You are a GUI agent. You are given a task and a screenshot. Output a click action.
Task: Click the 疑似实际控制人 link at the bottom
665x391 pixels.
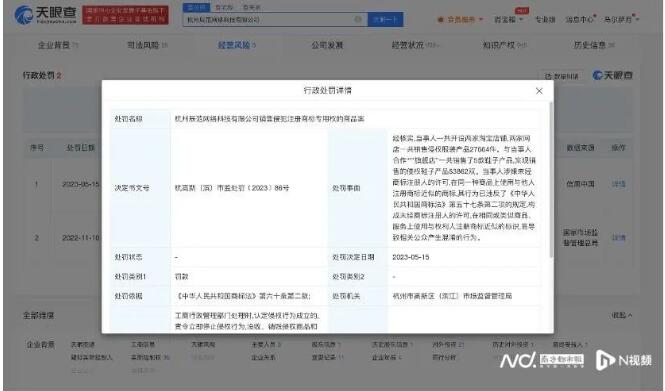coord(91,357)
